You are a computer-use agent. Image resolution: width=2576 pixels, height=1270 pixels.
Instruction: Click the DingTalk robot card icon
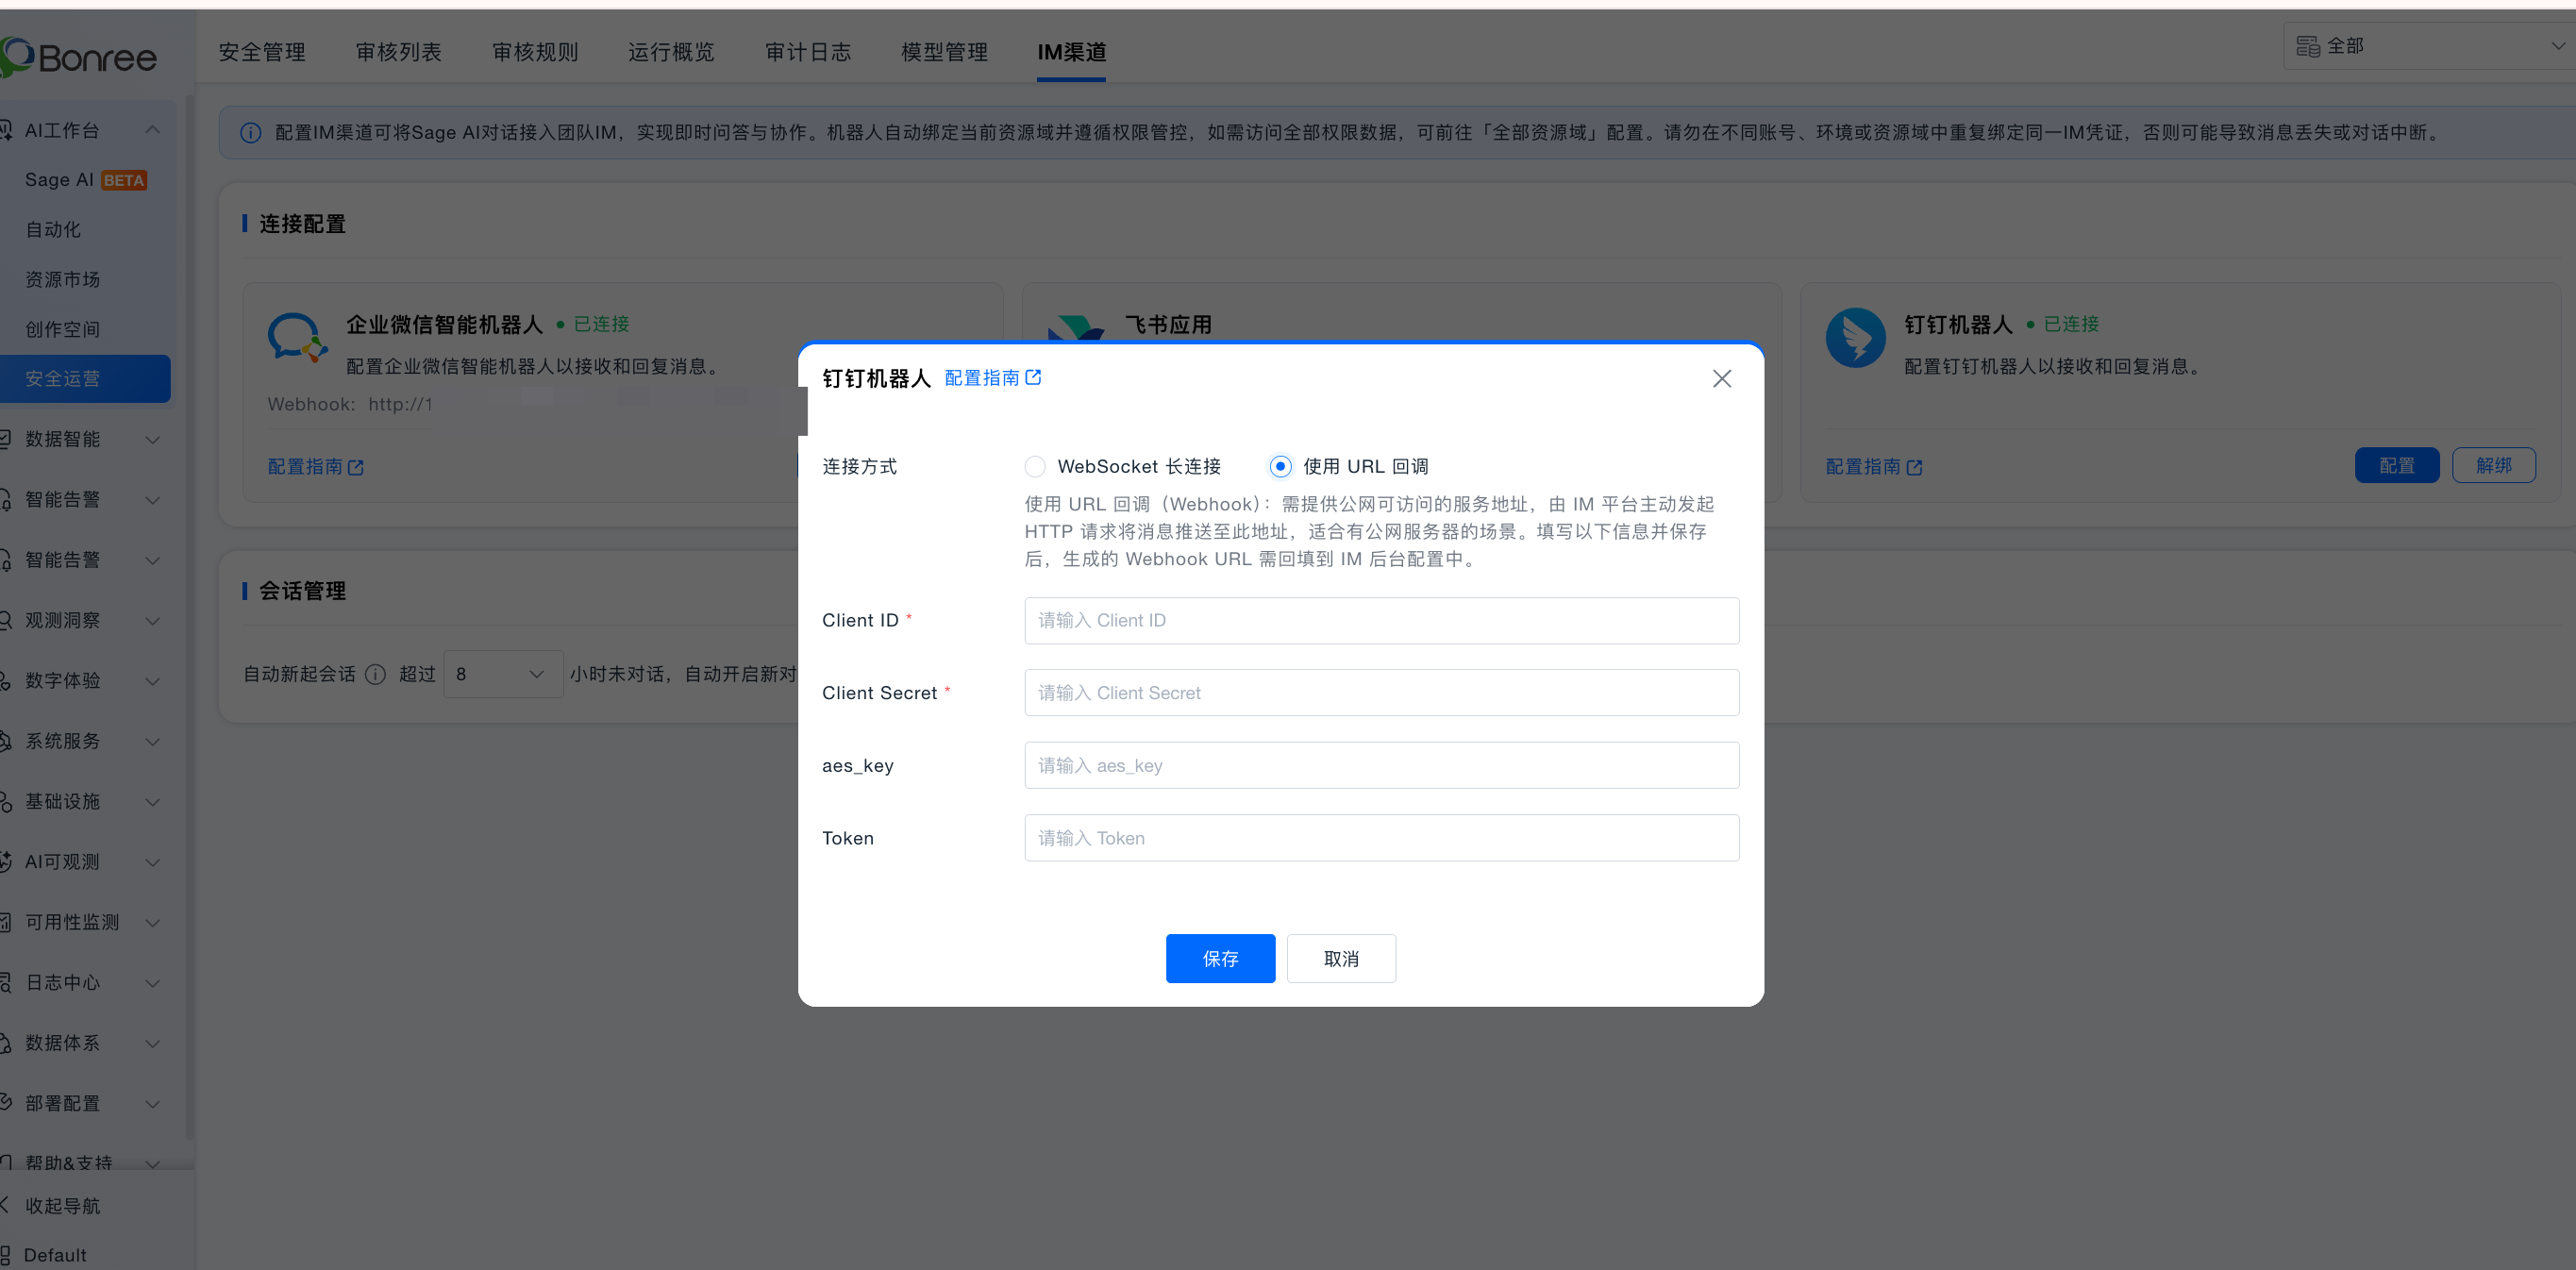pyautogui.click(x=1855, y=338)
